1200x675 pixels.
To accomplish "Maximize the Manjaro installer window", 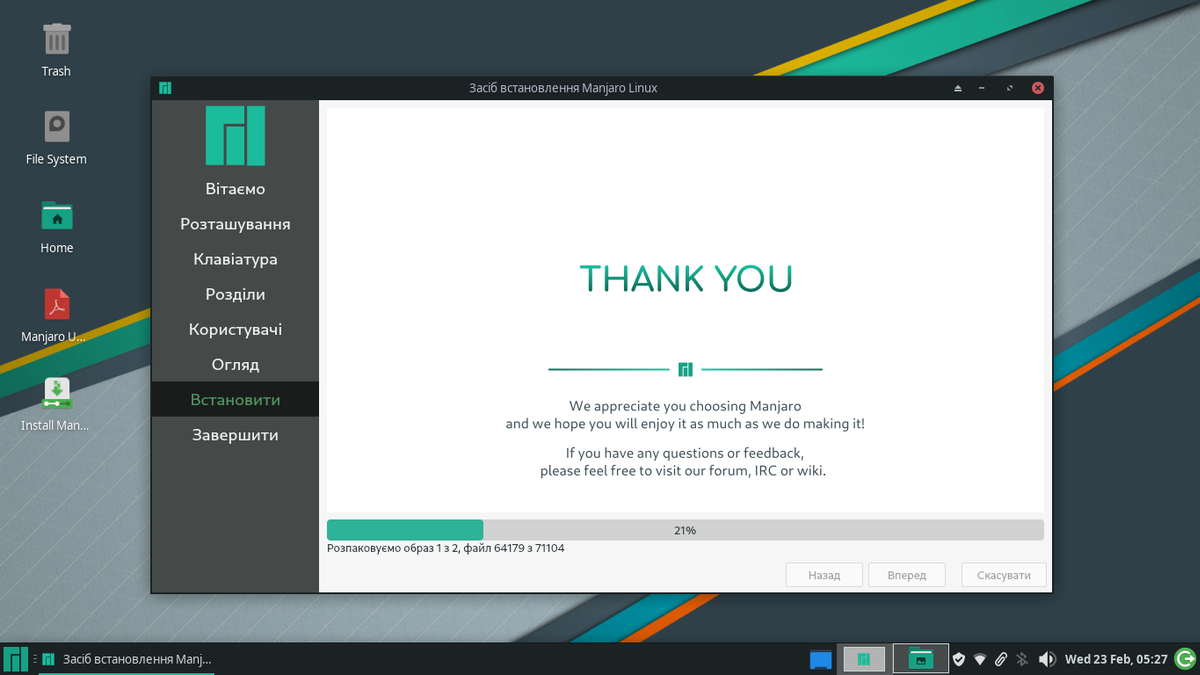I will [1010, 88].
